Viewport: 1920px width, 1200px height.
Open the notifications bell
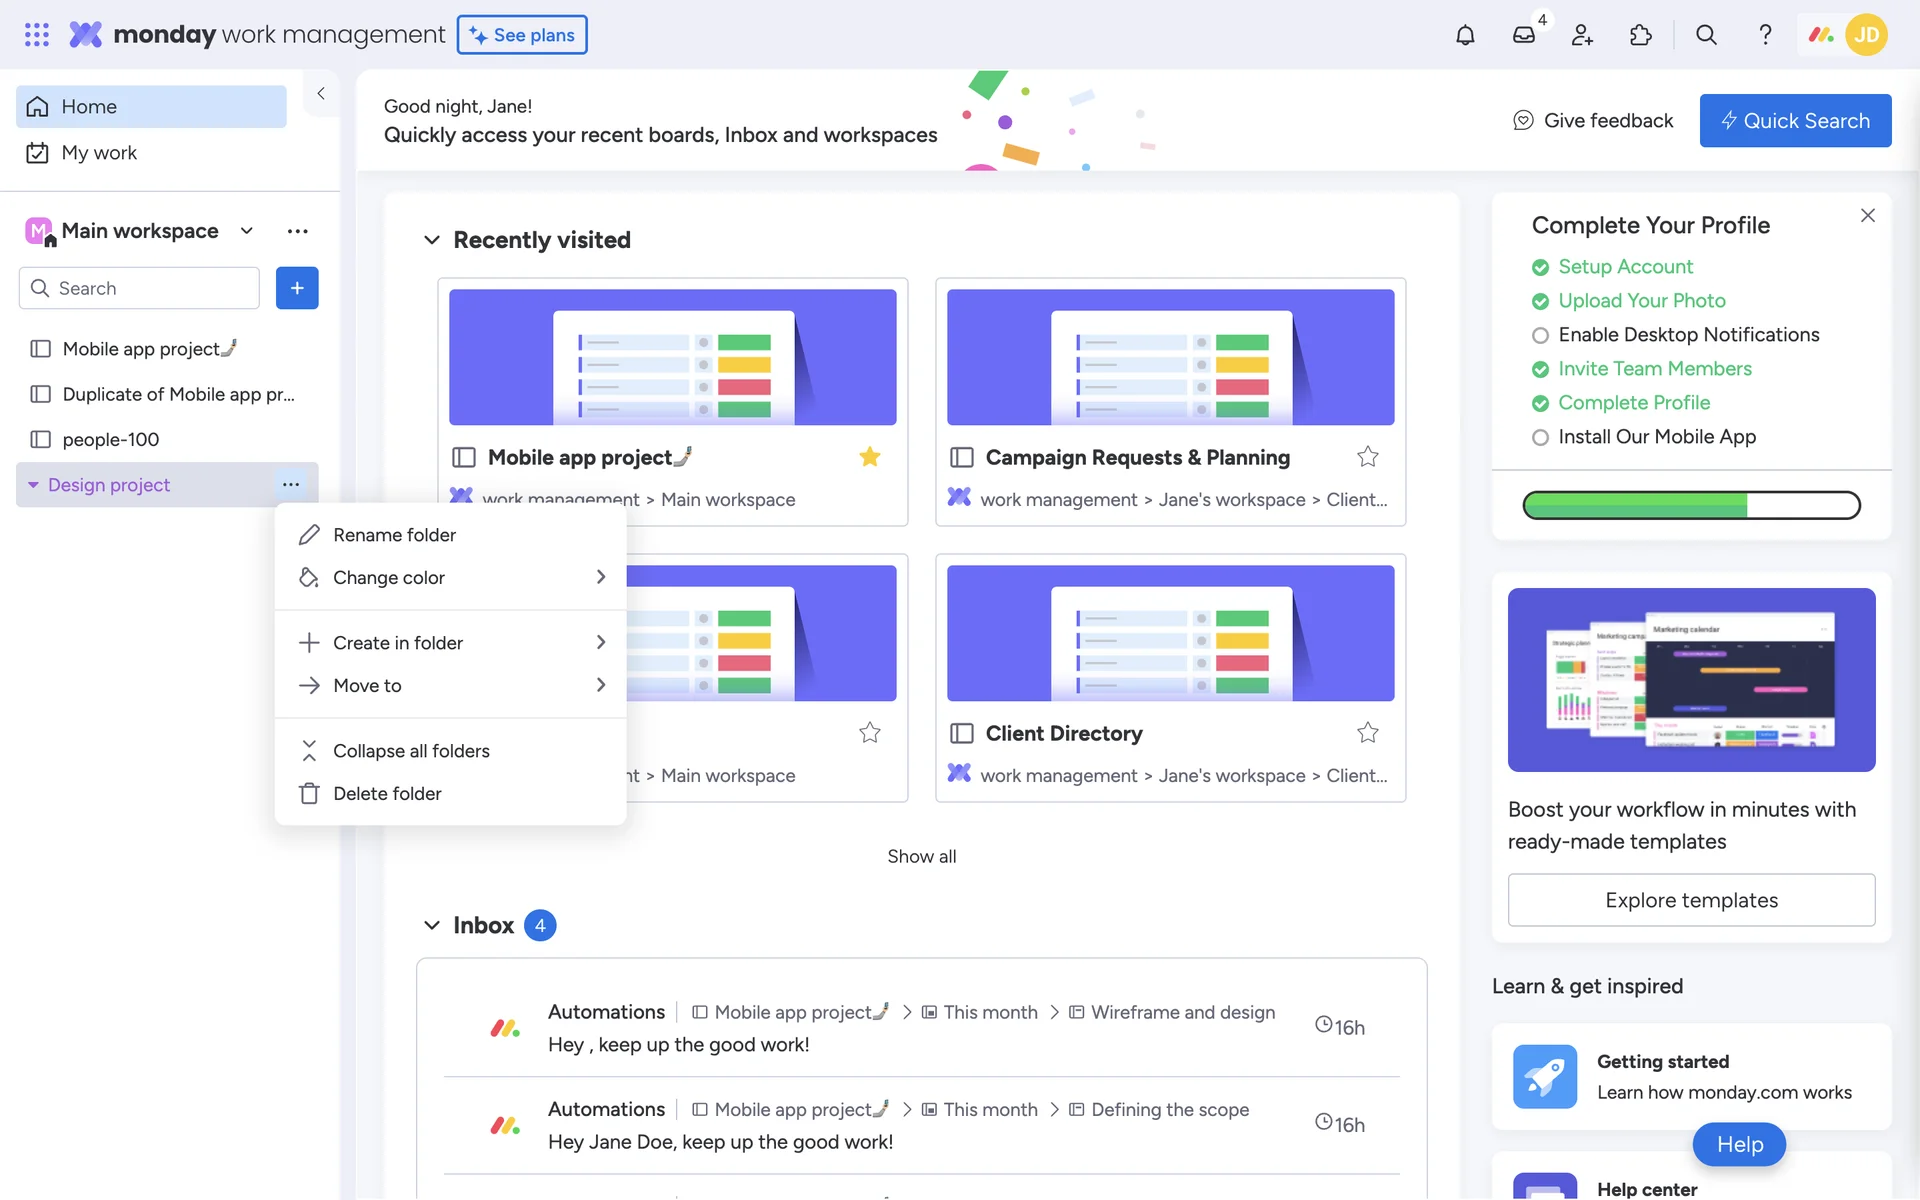pyautogui.click(x=1465, y=35)
